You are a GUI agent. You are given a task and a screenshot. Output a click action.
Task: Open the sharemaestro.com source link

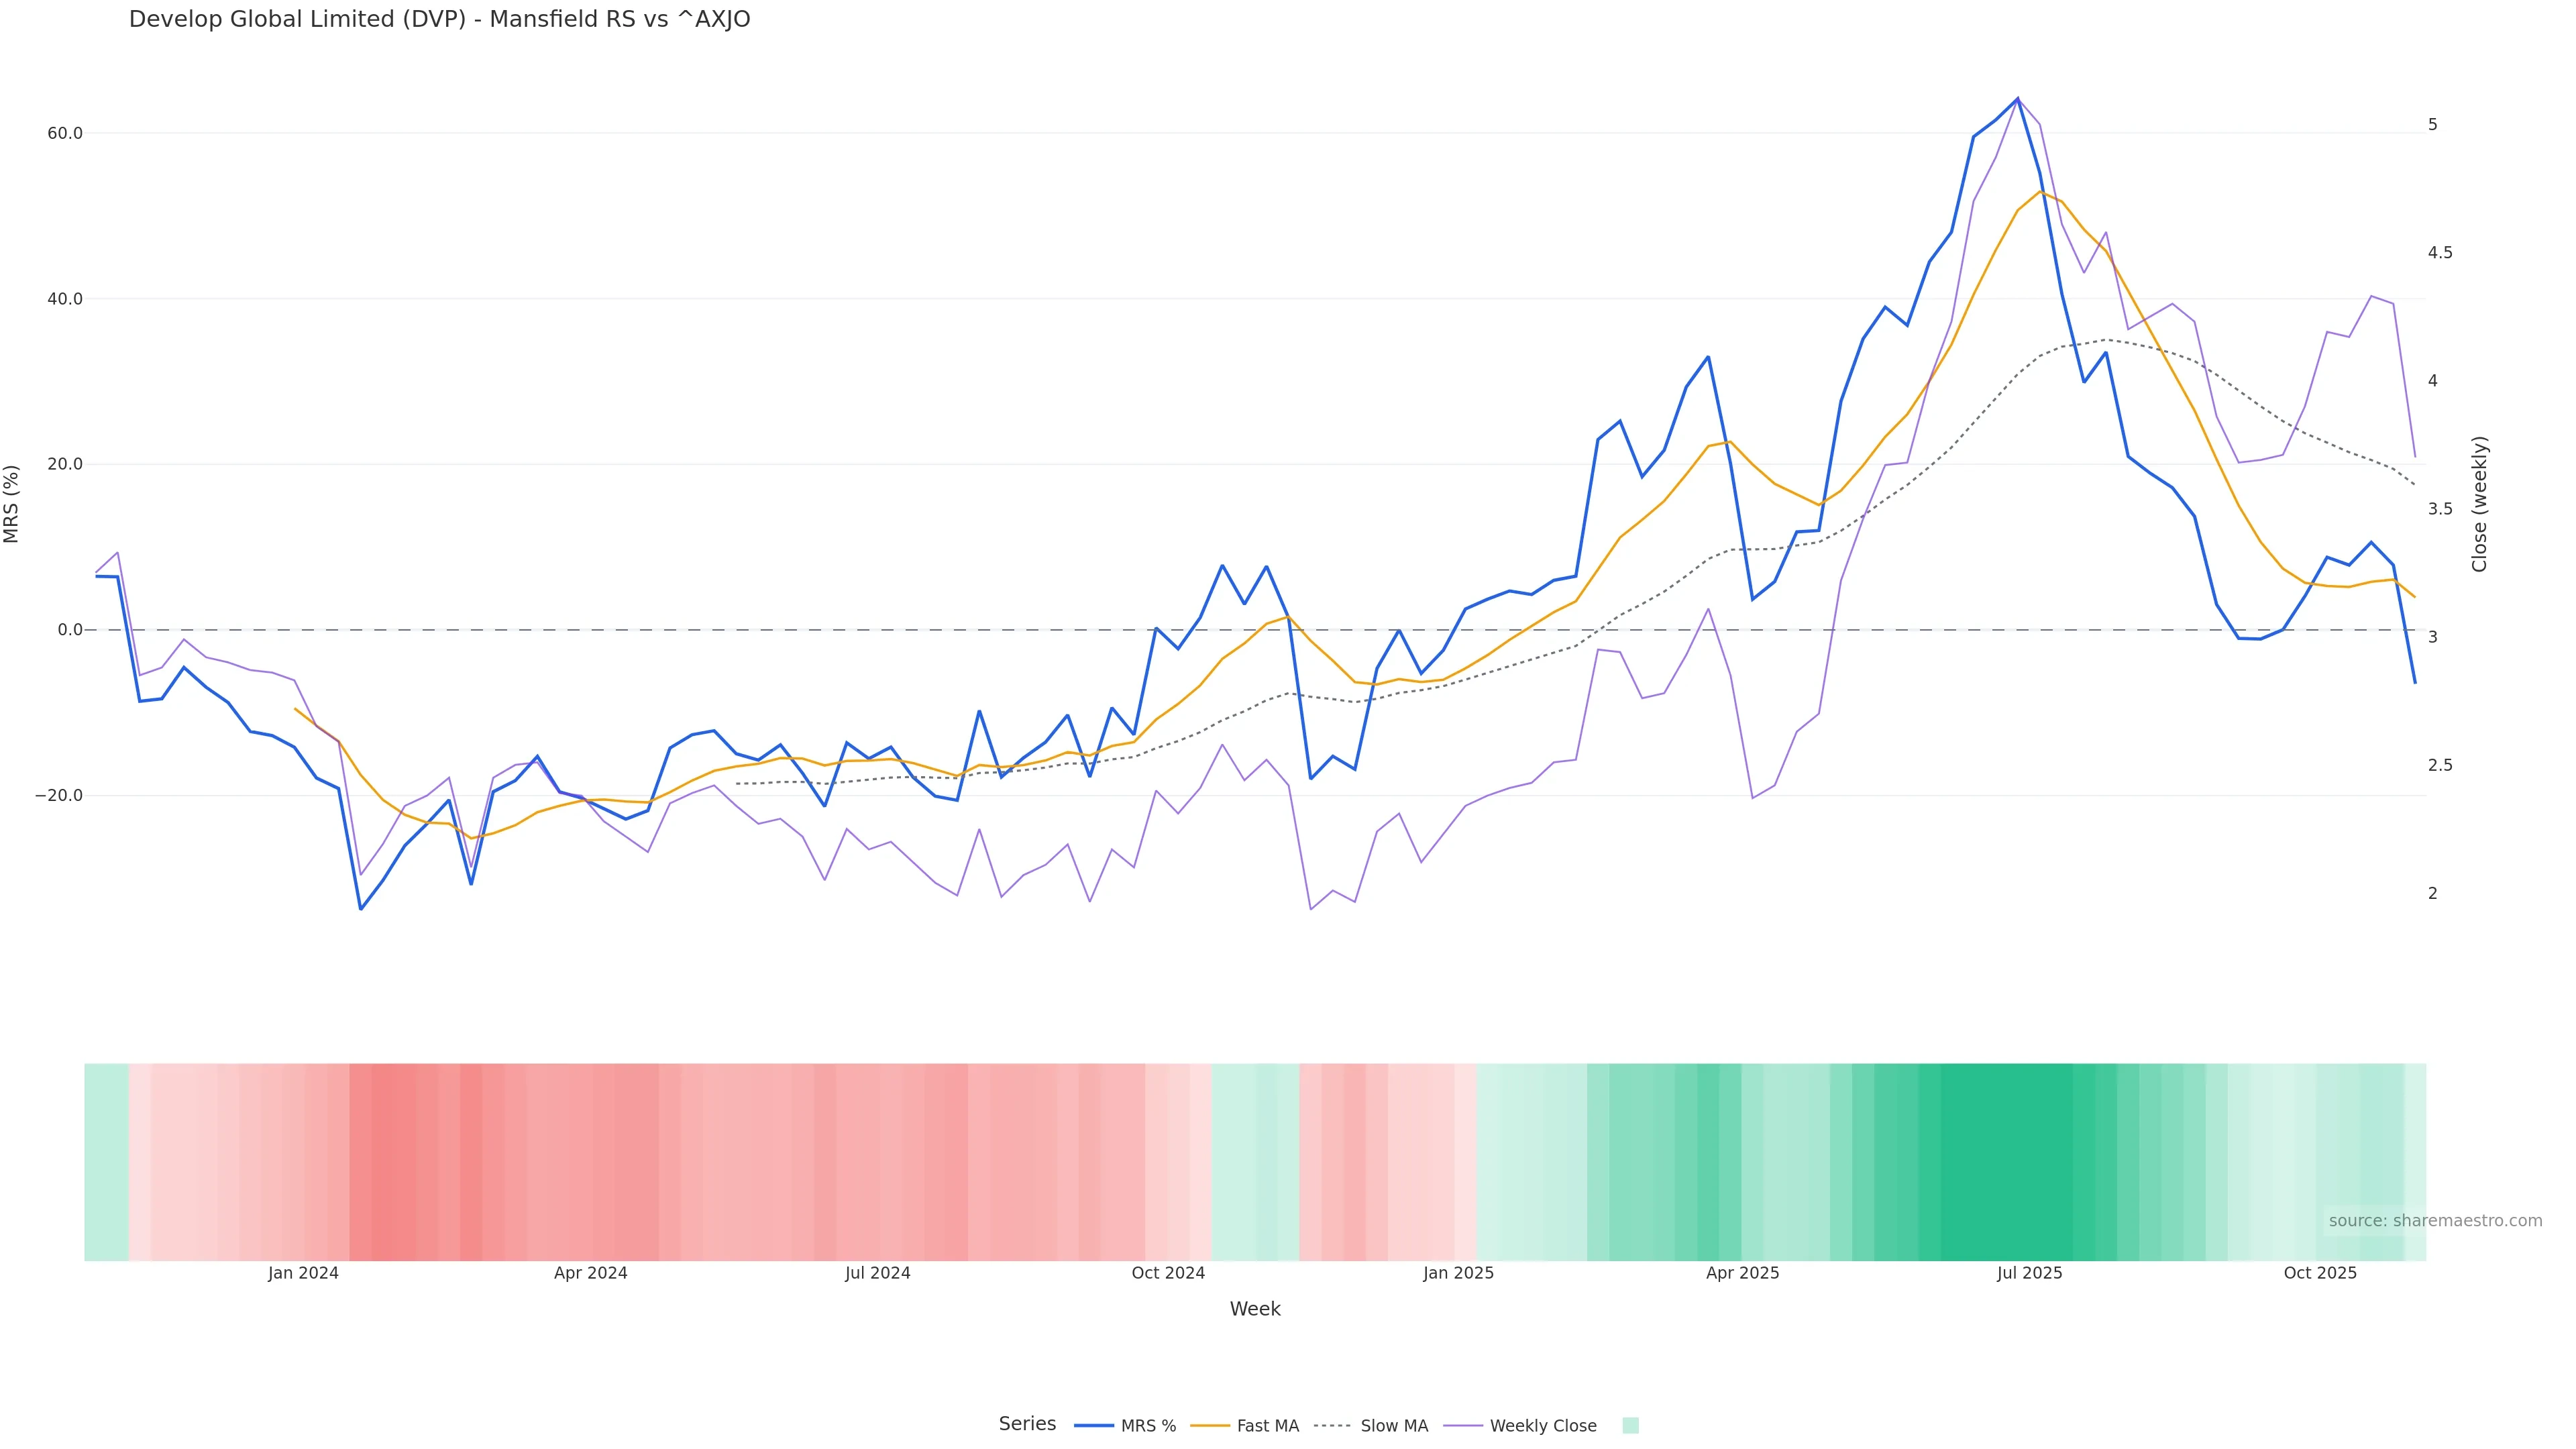tap(2435, 1221)
